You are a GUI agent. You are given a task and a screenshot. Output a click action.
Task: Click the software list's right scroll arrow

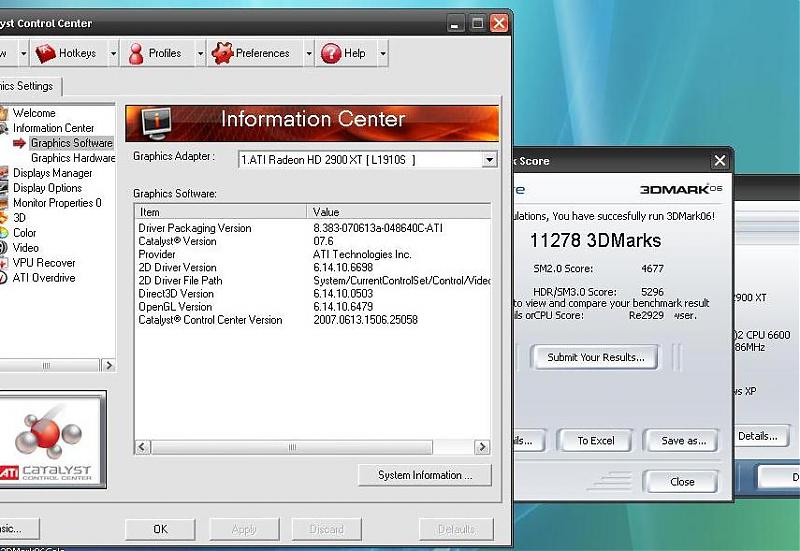(x=482, y=447)
